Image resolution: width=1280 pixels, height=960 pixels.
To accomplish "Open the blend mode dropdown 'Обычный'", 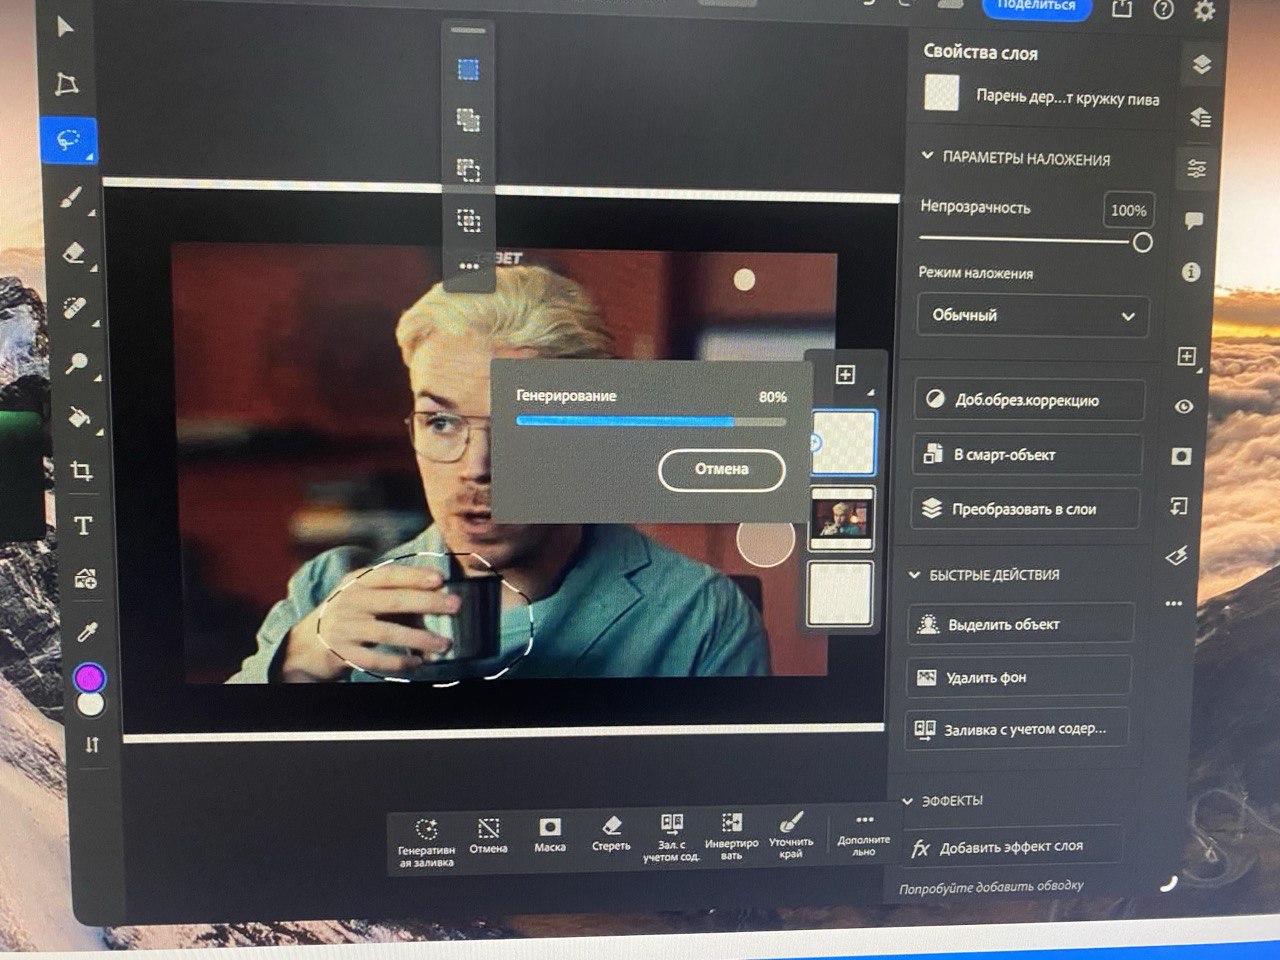I will click(1032, 316).
